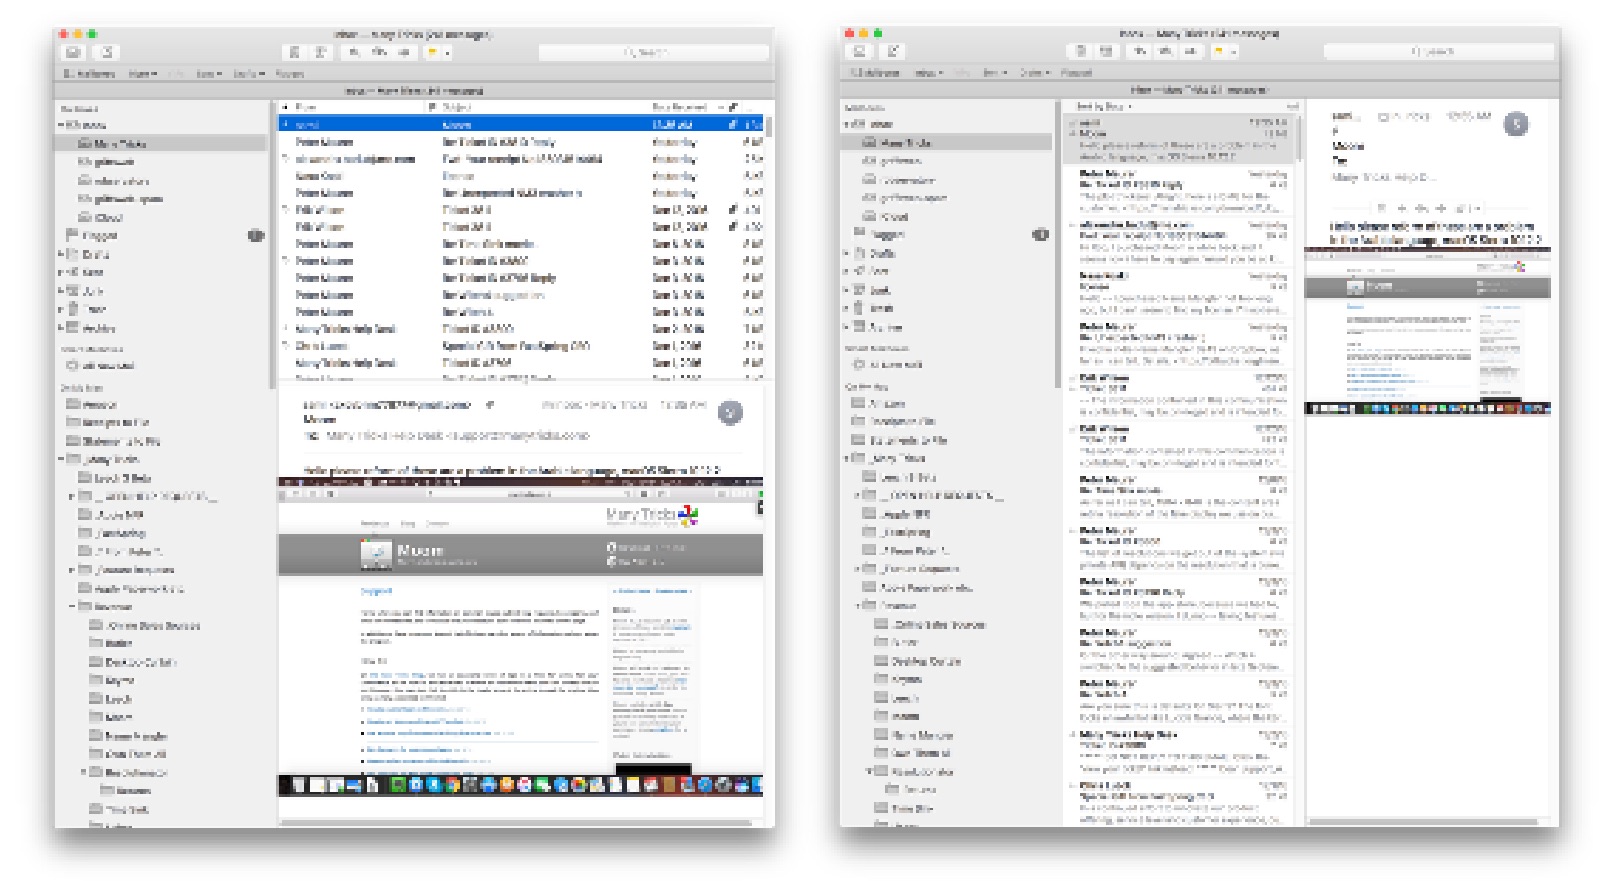Click Mailboxes button in right window favorites bar
This screenshot has height=881, width=1612.
875,73
